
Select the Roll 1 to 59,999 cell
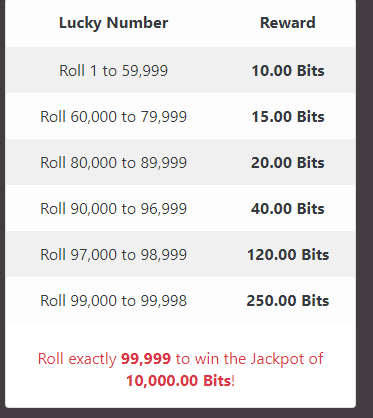pyautogui.click(x=113, y=71)
